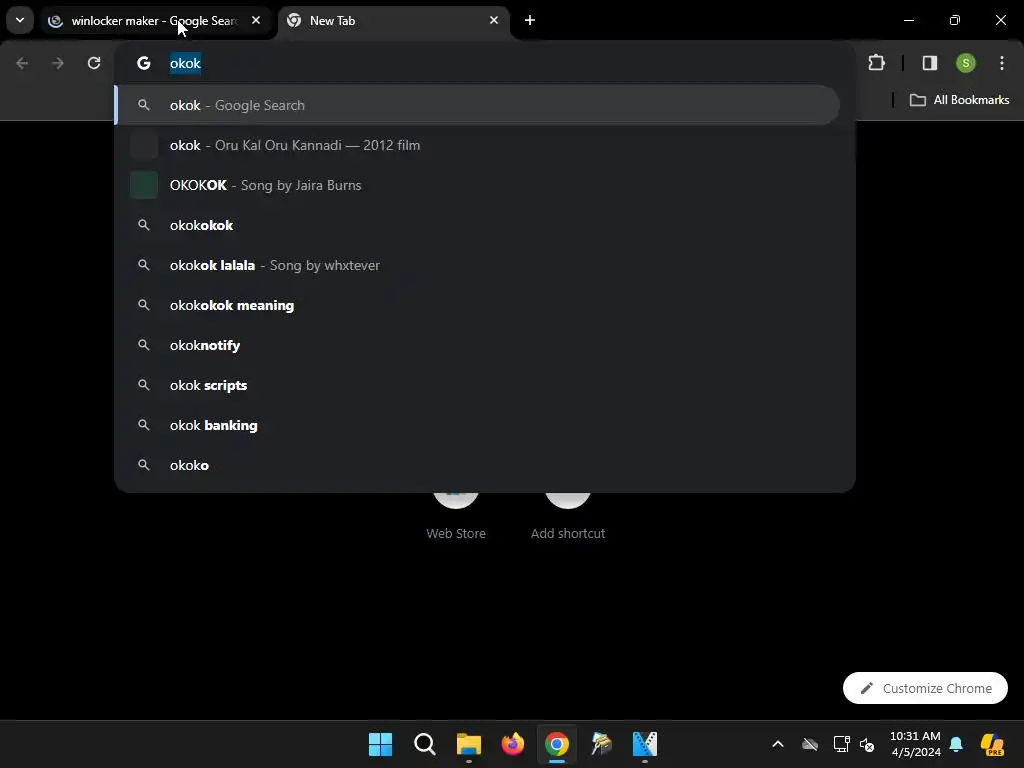Image resolution: width=1024 pixels, height=768 pixels.
Task: Choose okok - Google Search suggestion
Action: tap(477, 105)
